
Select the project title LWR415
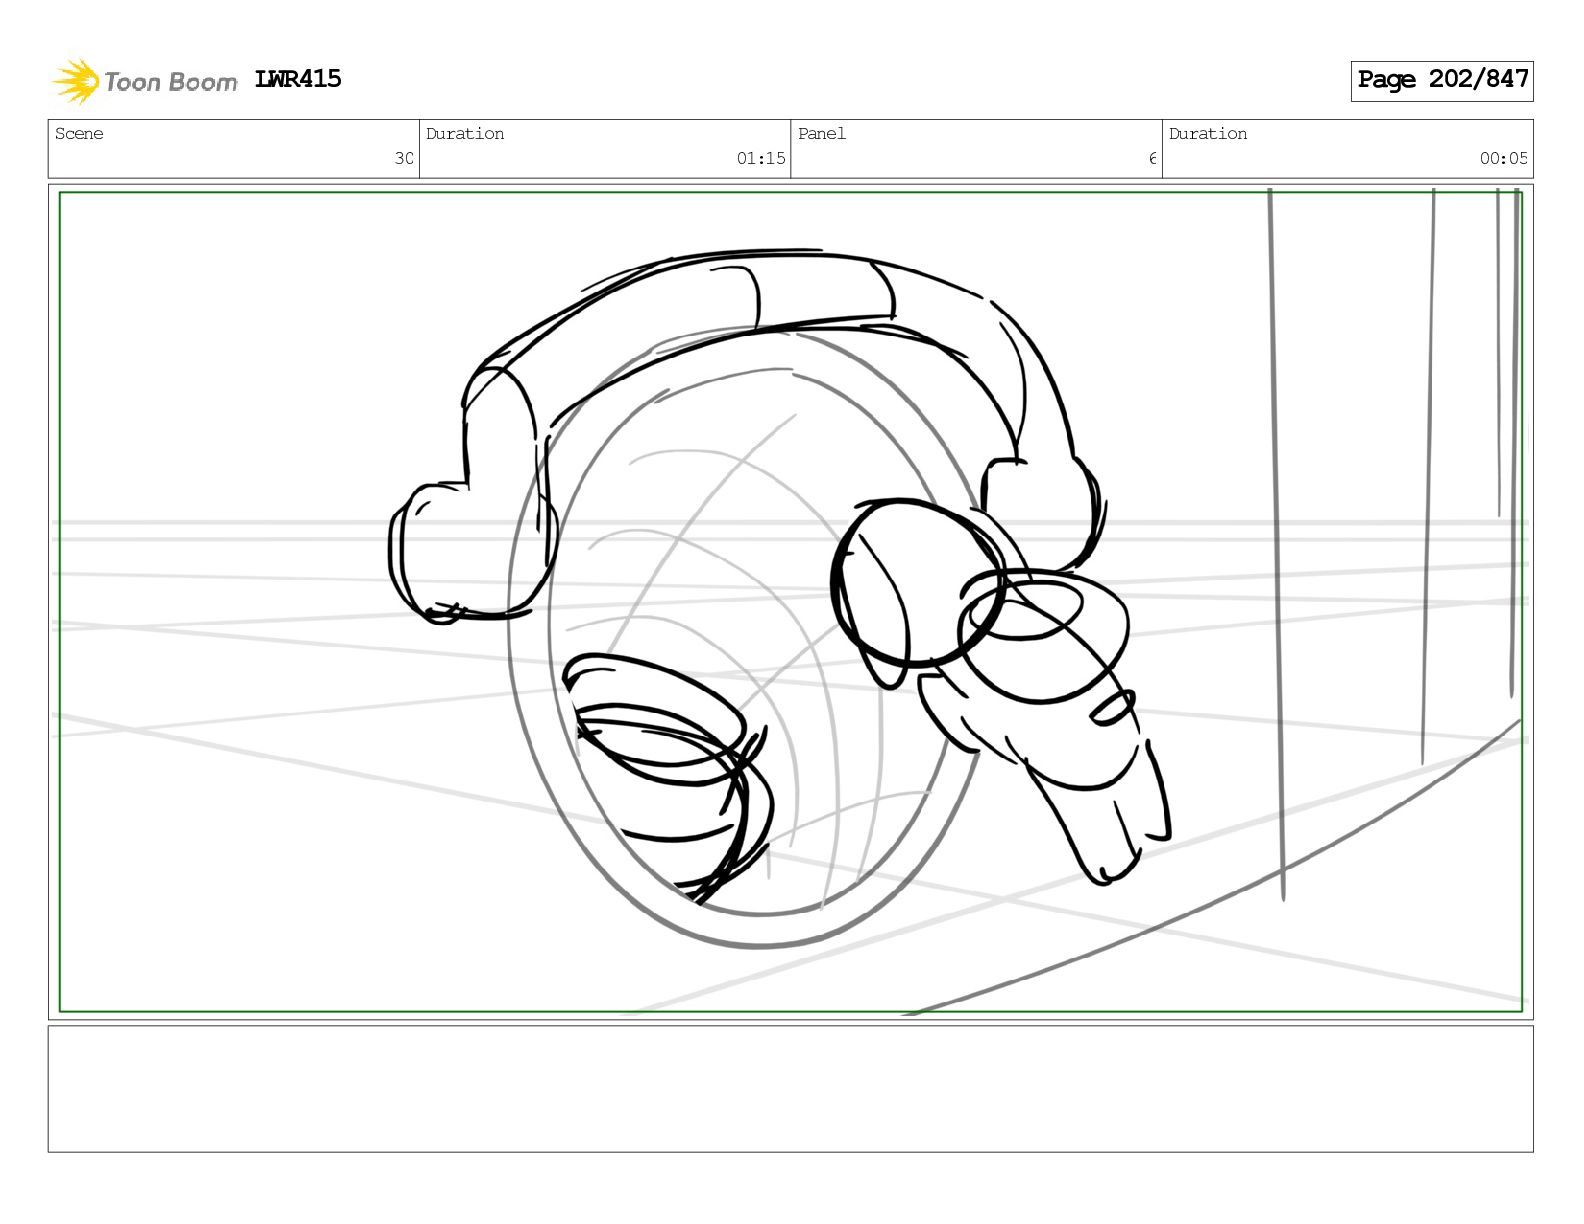coord(298,79)
